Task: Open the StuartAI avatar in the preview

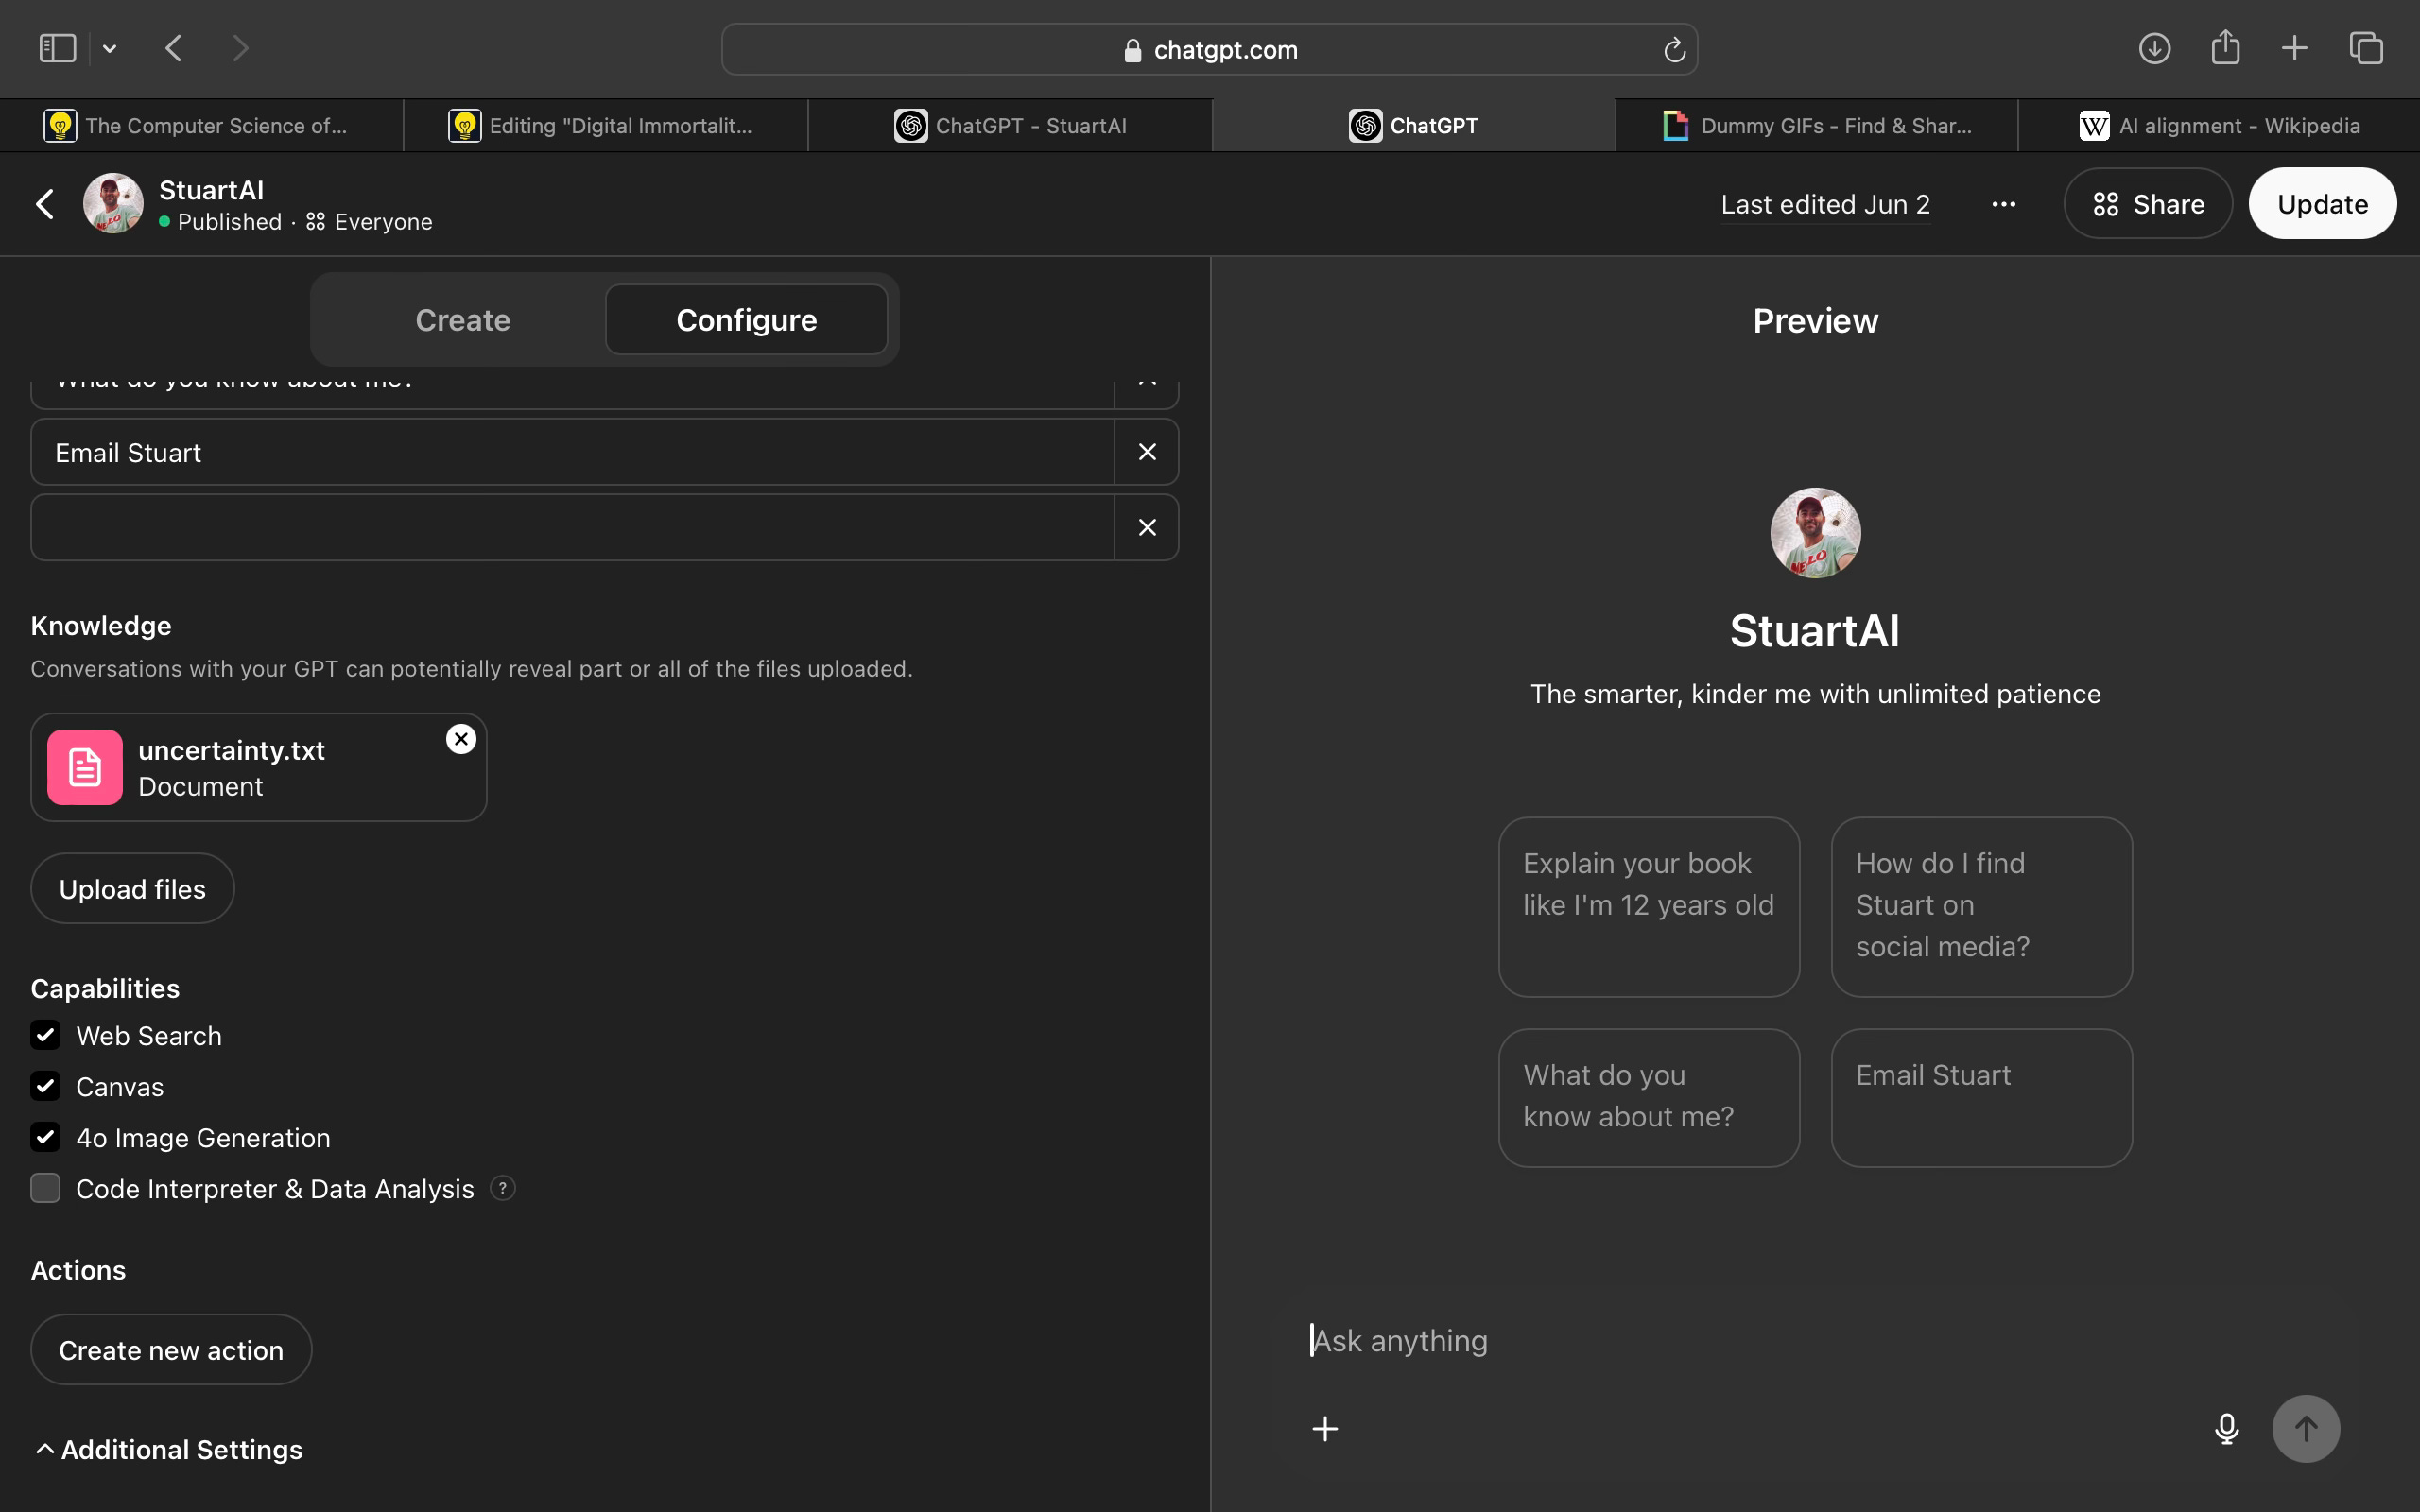Action: click(x=1815, y=532)
